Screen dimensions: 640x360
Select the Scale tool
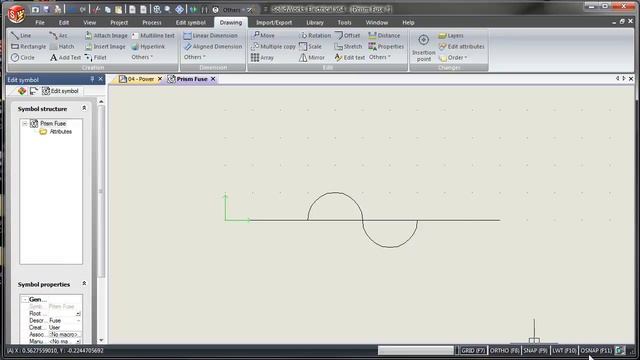point(310,47)
